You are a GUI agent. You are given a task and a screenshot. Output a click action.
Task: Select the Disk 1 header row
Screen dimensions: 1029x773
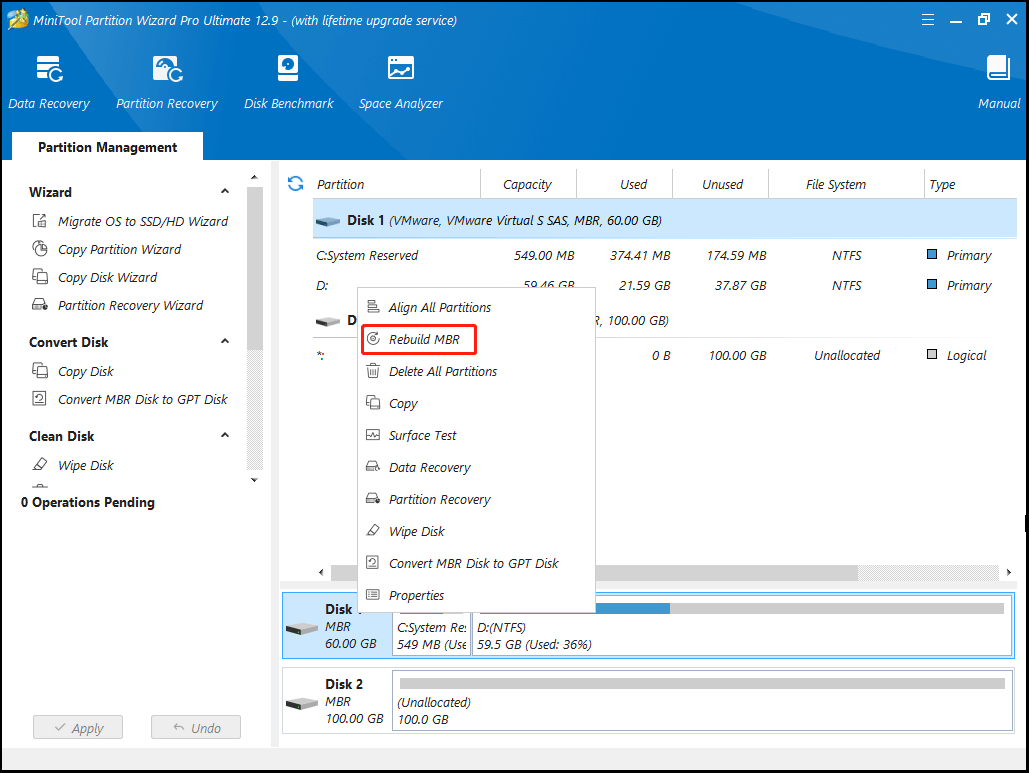coord(665,219)
